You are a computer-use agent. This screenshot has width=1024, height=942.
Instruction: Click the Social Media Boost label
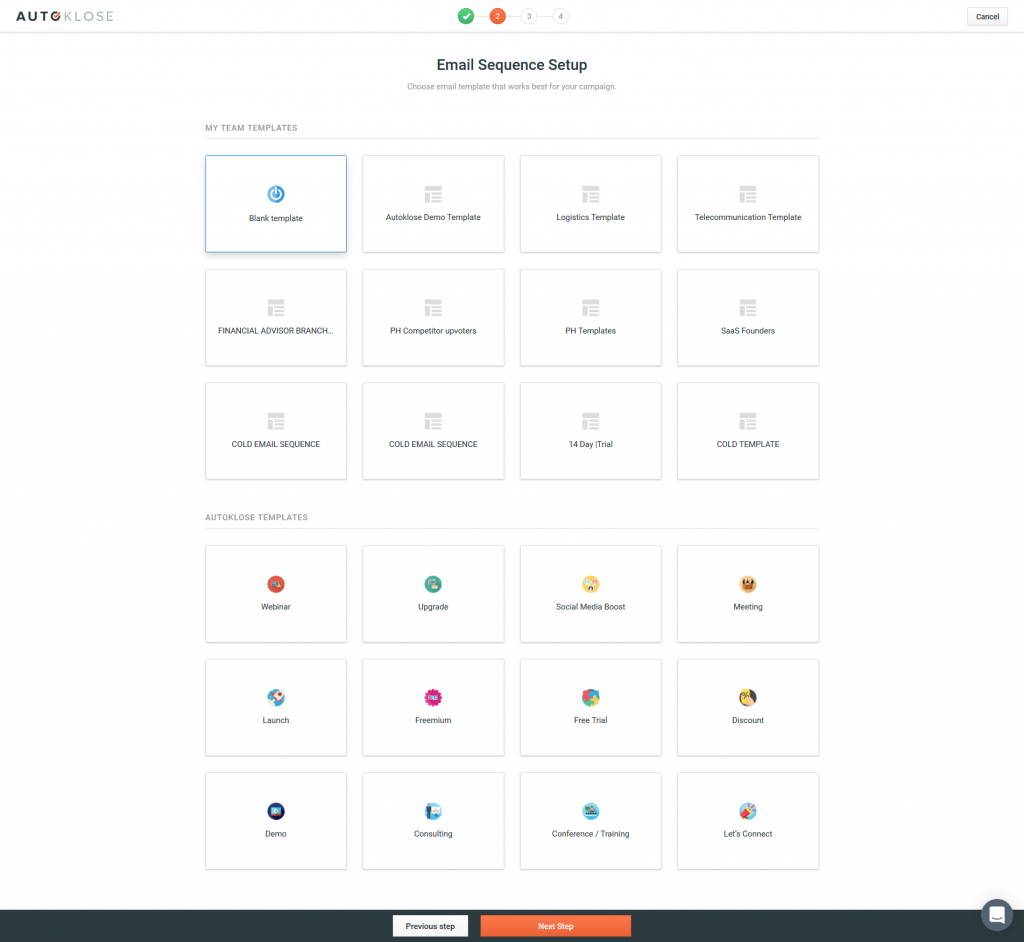(x=590, y=607)
